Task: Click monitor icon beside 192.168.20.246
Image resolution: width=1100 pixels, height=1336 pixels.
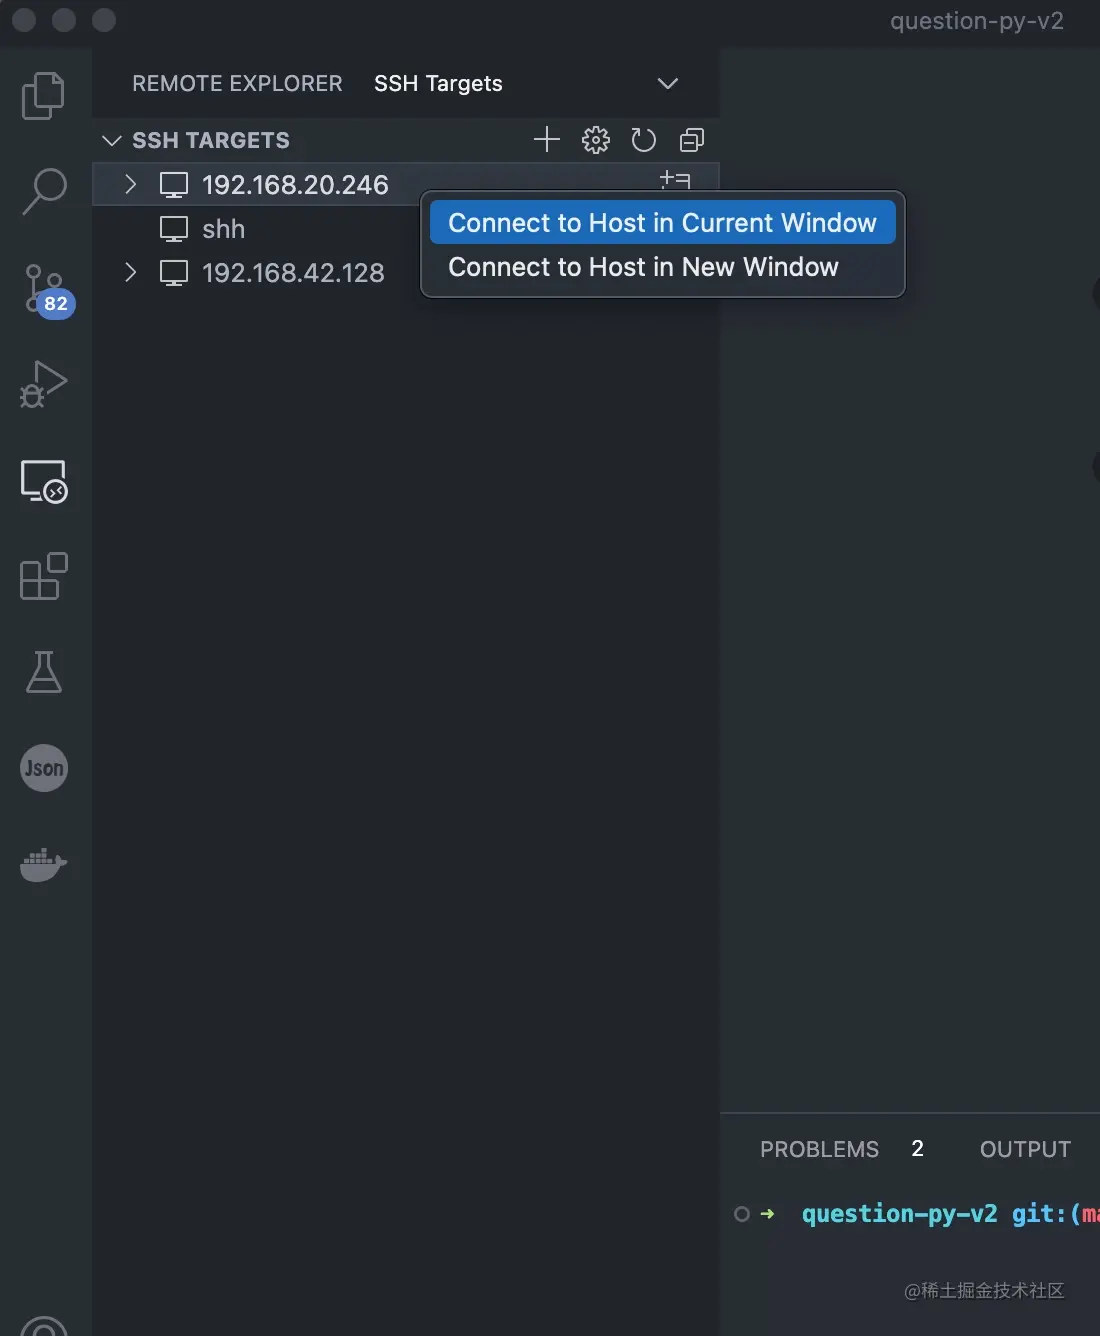Action: click(174, 185)
